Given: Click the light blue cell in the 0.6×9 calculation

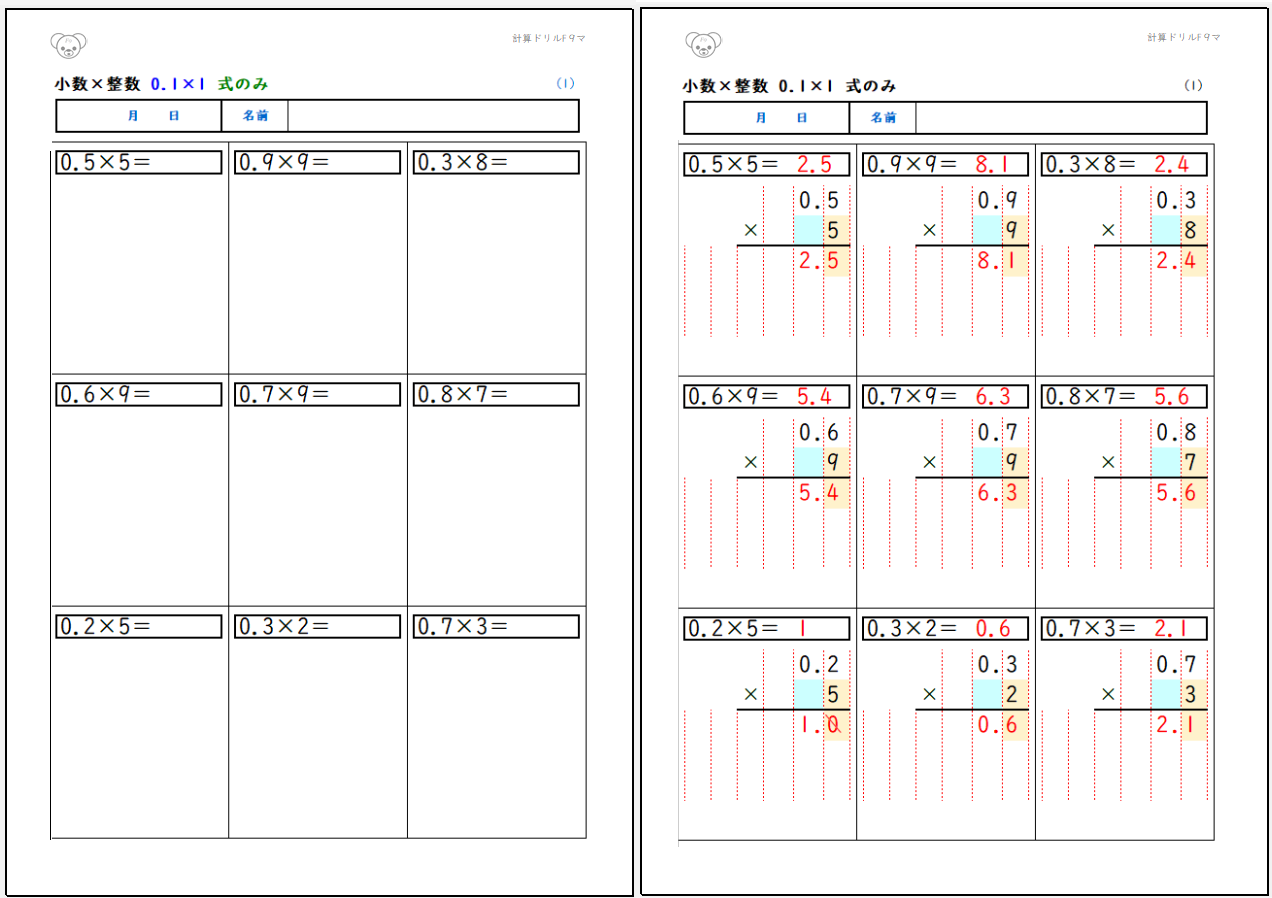Looking at the screenshot, I should coord(807,462).
